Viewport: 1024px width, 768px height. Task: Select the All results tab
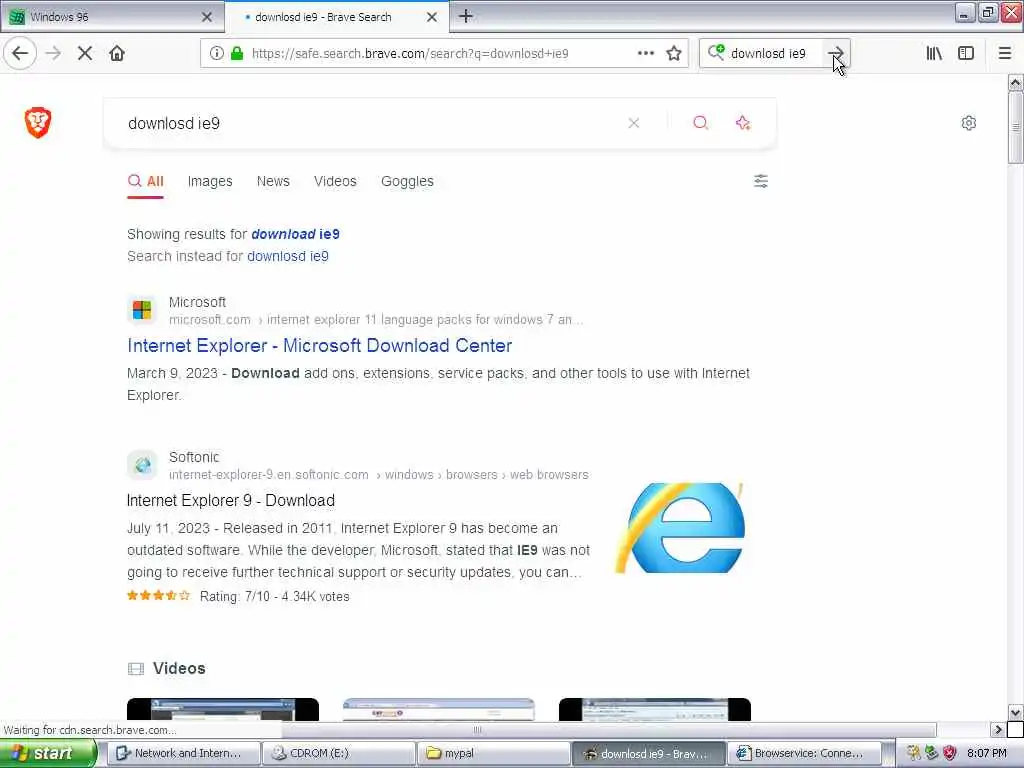(x=146, y=181)
